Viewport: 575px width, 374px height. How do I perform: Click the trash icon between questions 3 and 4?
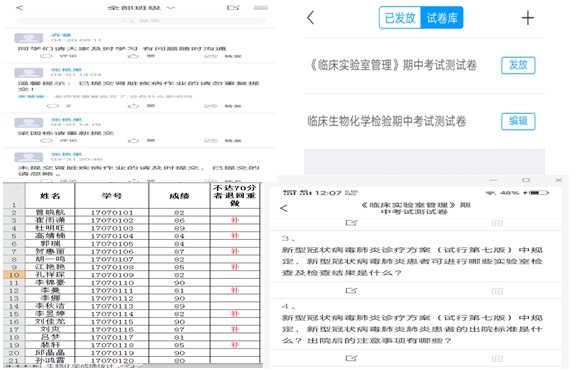tap(497, 291)
